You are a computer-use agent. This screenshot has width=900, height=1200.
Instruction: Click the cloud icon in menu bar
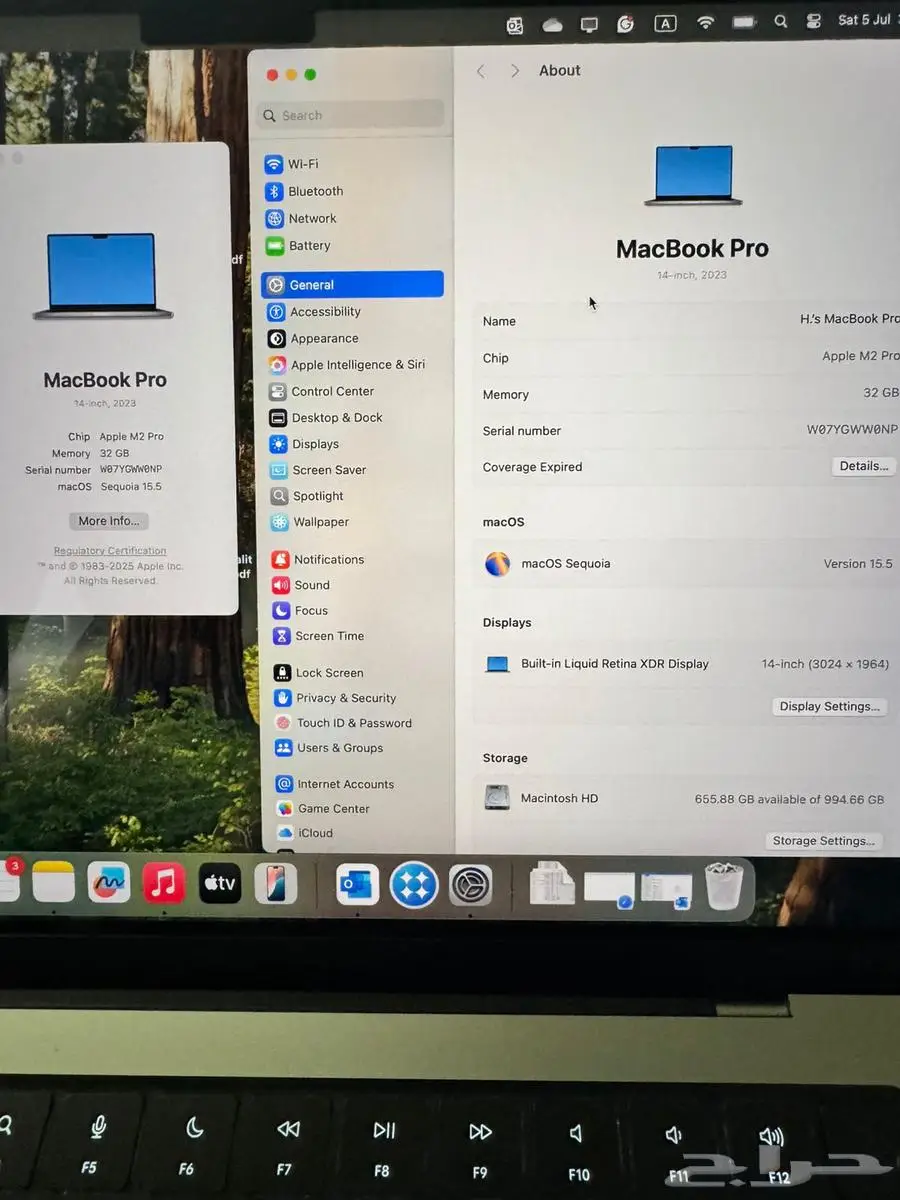pos(552,24)
